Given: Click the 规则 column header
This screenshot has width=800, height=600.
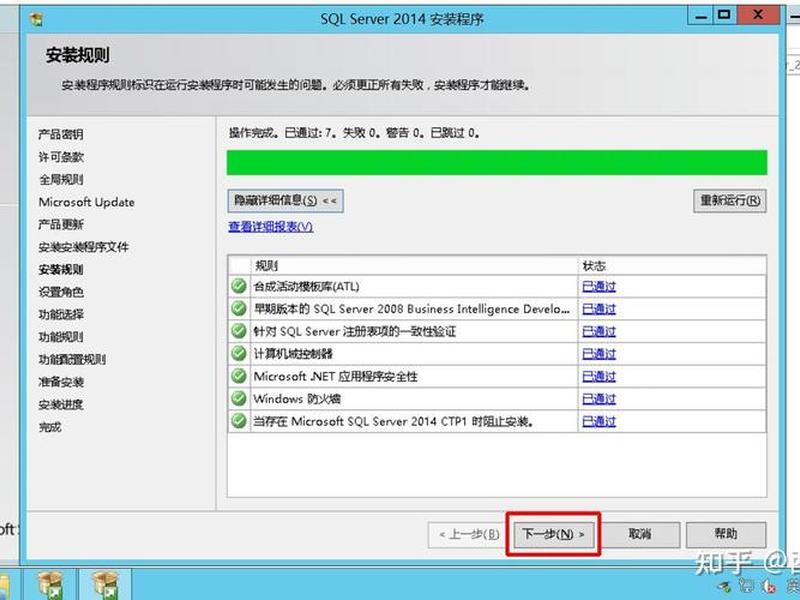Looking at the screenshot, I should coord(414,265).
